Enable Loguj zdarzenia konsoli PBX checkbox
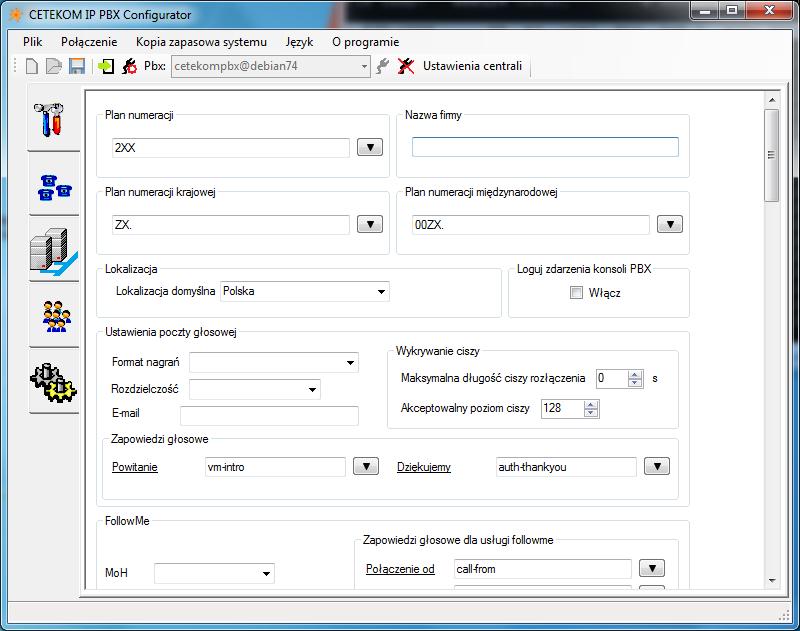This screenshot has height=631, width=800. [576, 293]
